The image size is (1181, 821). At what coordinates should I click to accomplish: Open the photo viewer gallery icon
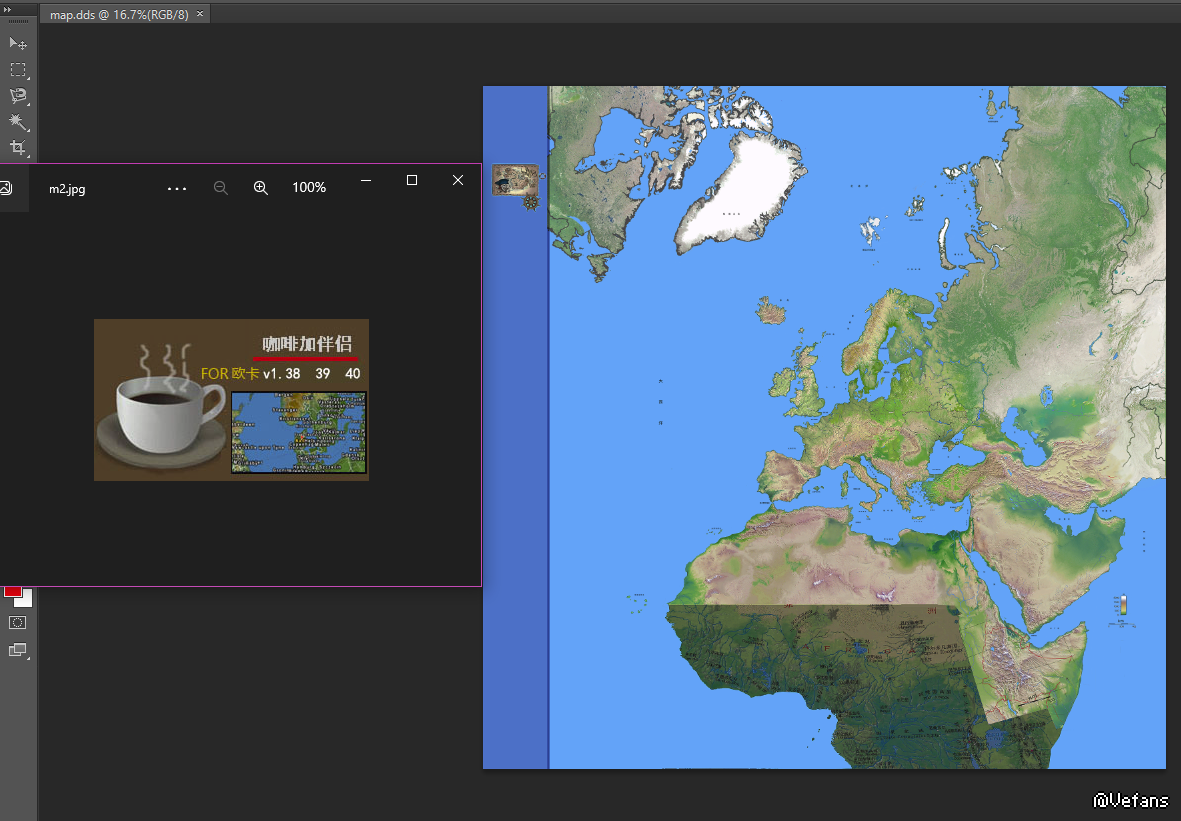tap(6, 188)
